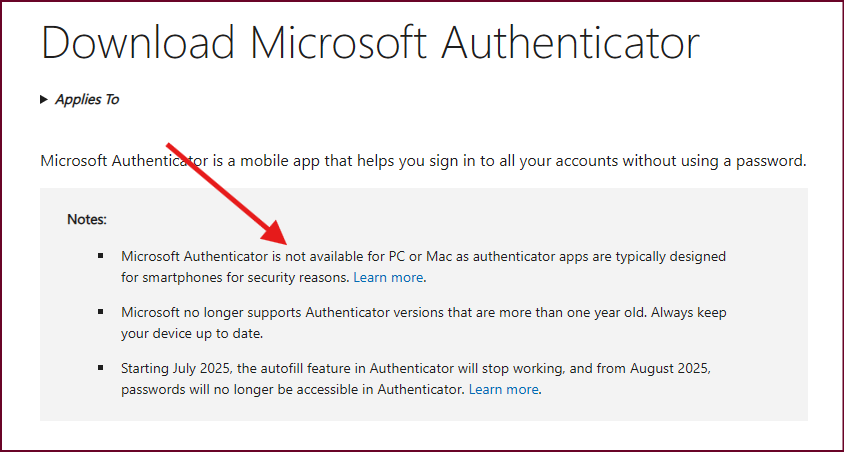Open Learn more link about PC or Mac availability
This screenshot has height=452, width=844.
click(388, 278)
